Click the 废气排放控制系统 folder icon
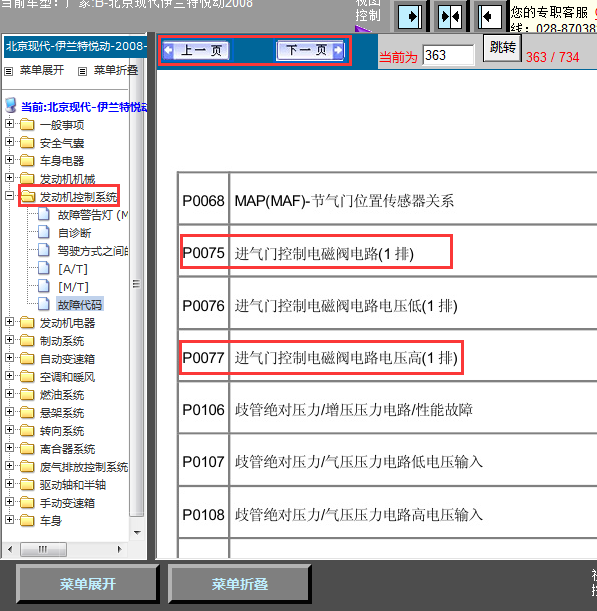597x611 pixels. pos(27,466)
